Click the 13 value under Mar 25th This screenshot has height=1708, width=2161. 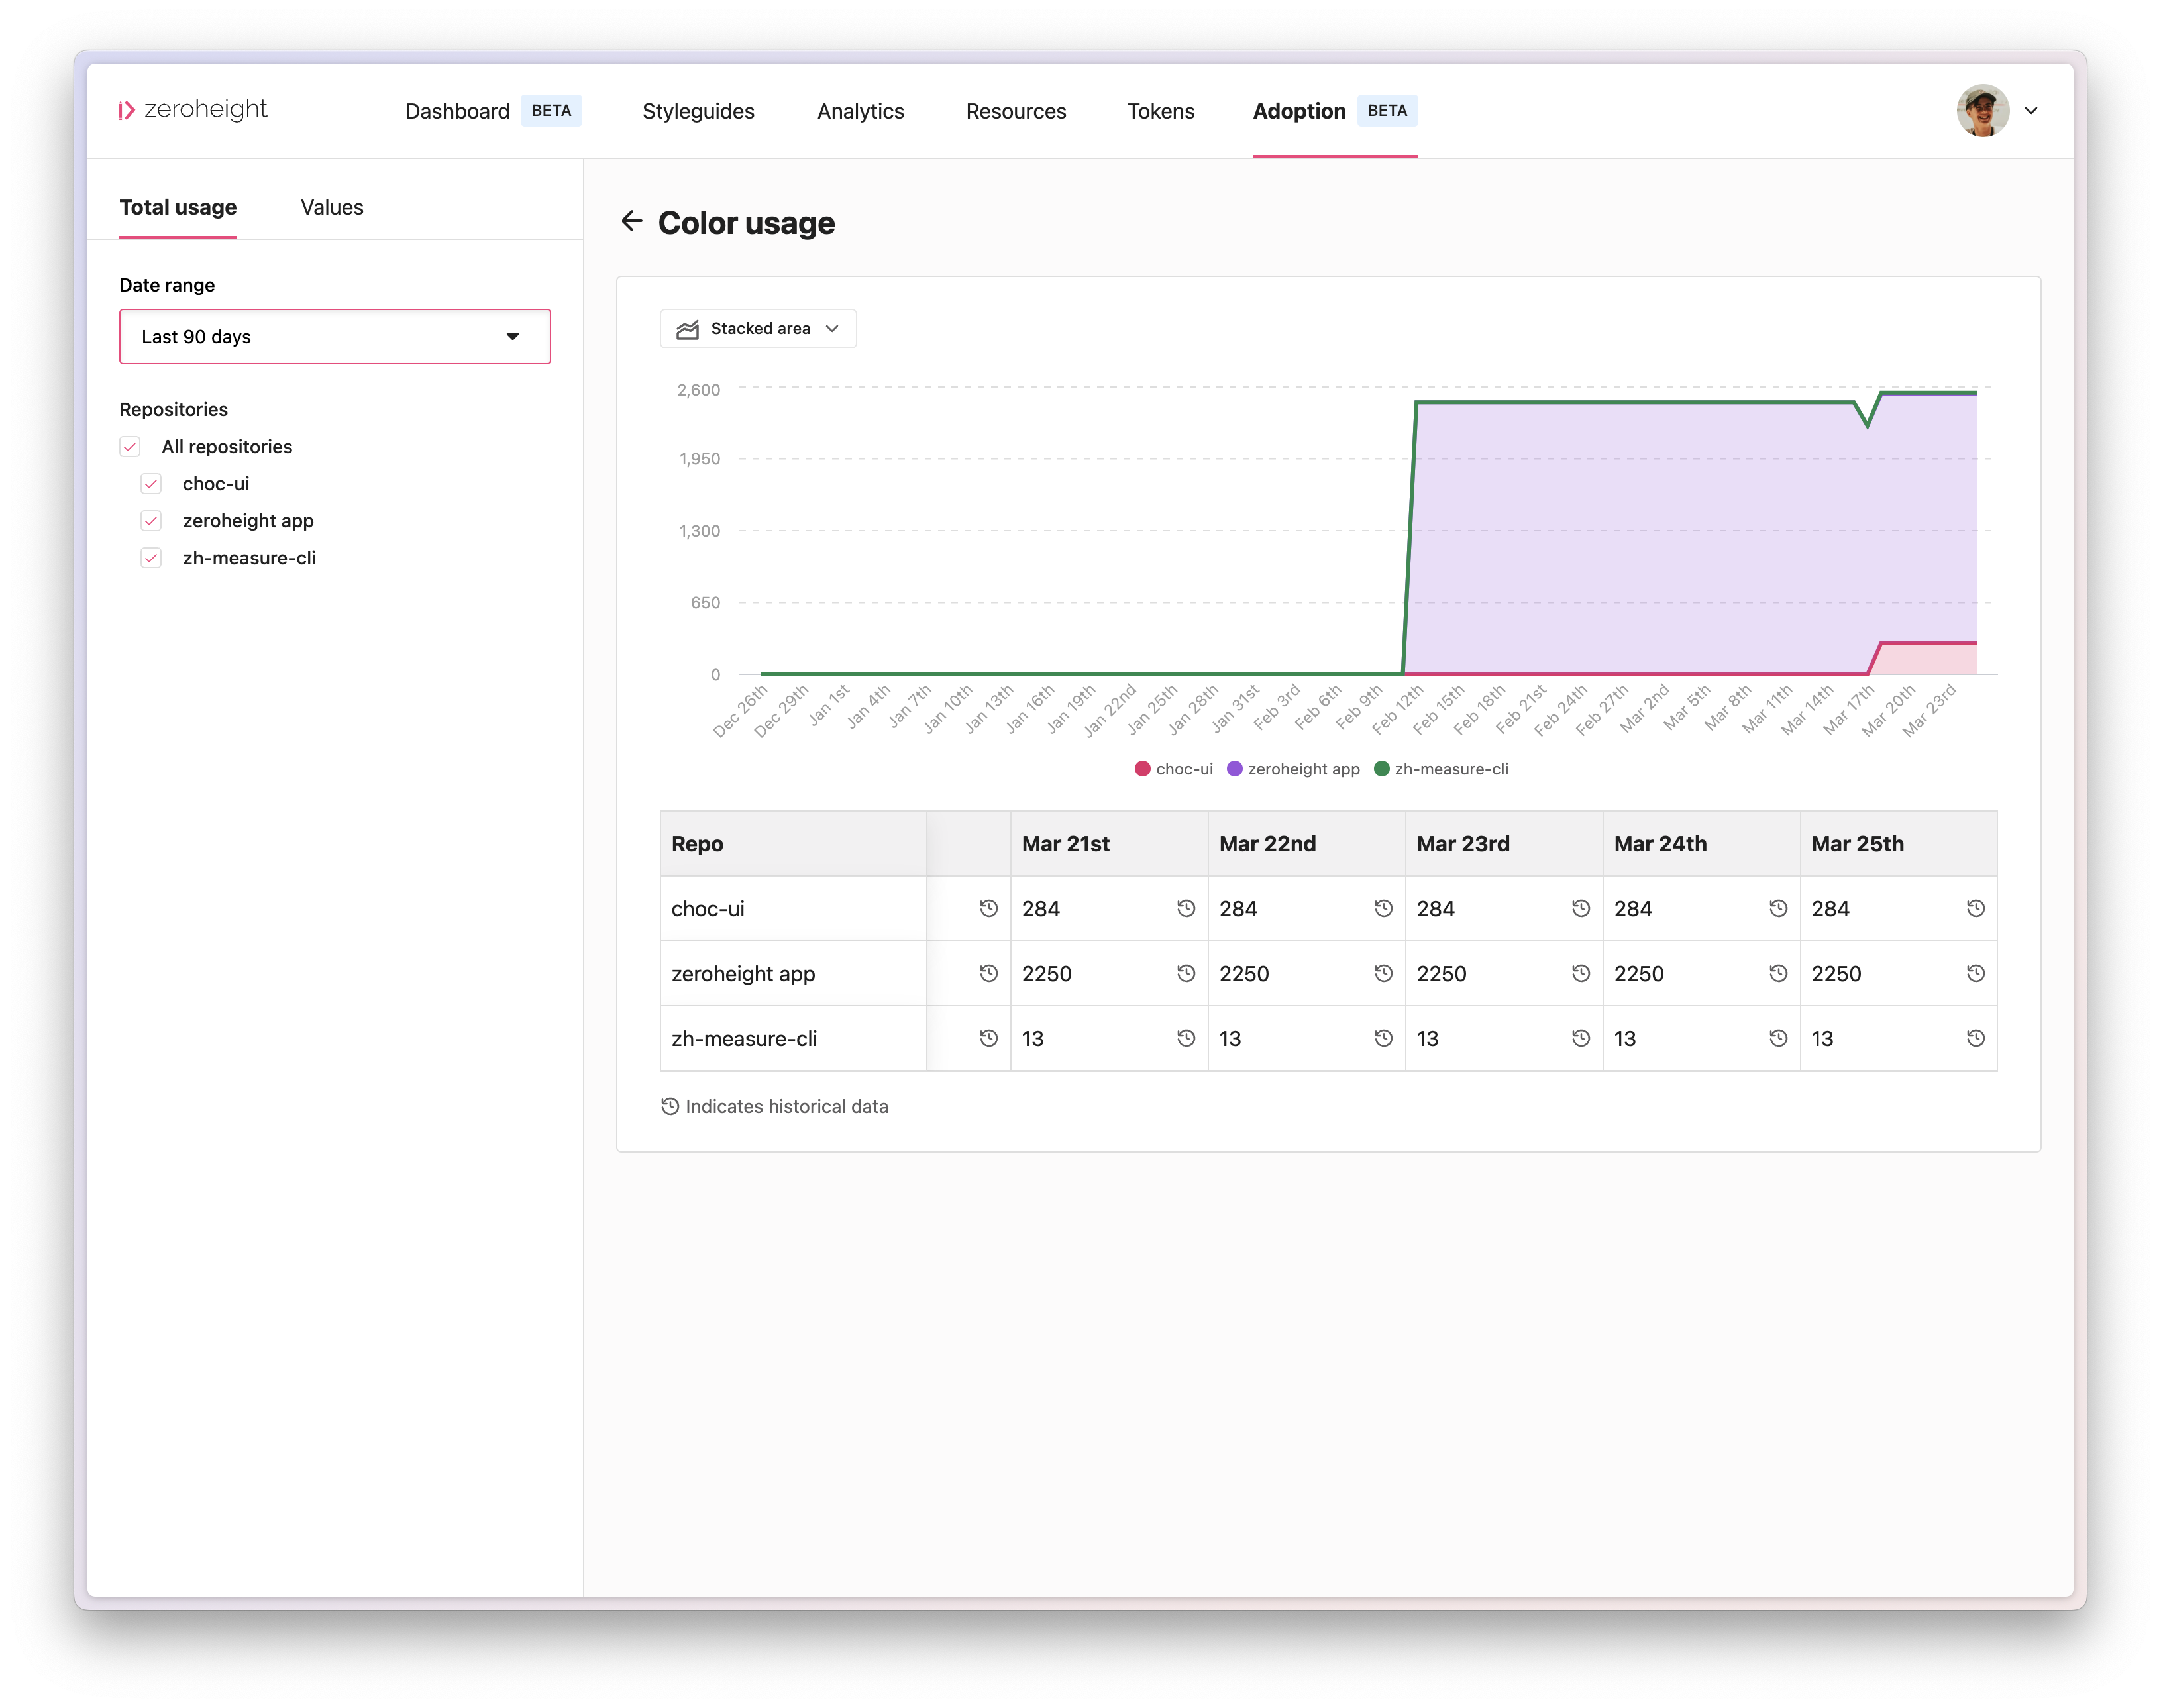point(1822,1038)
